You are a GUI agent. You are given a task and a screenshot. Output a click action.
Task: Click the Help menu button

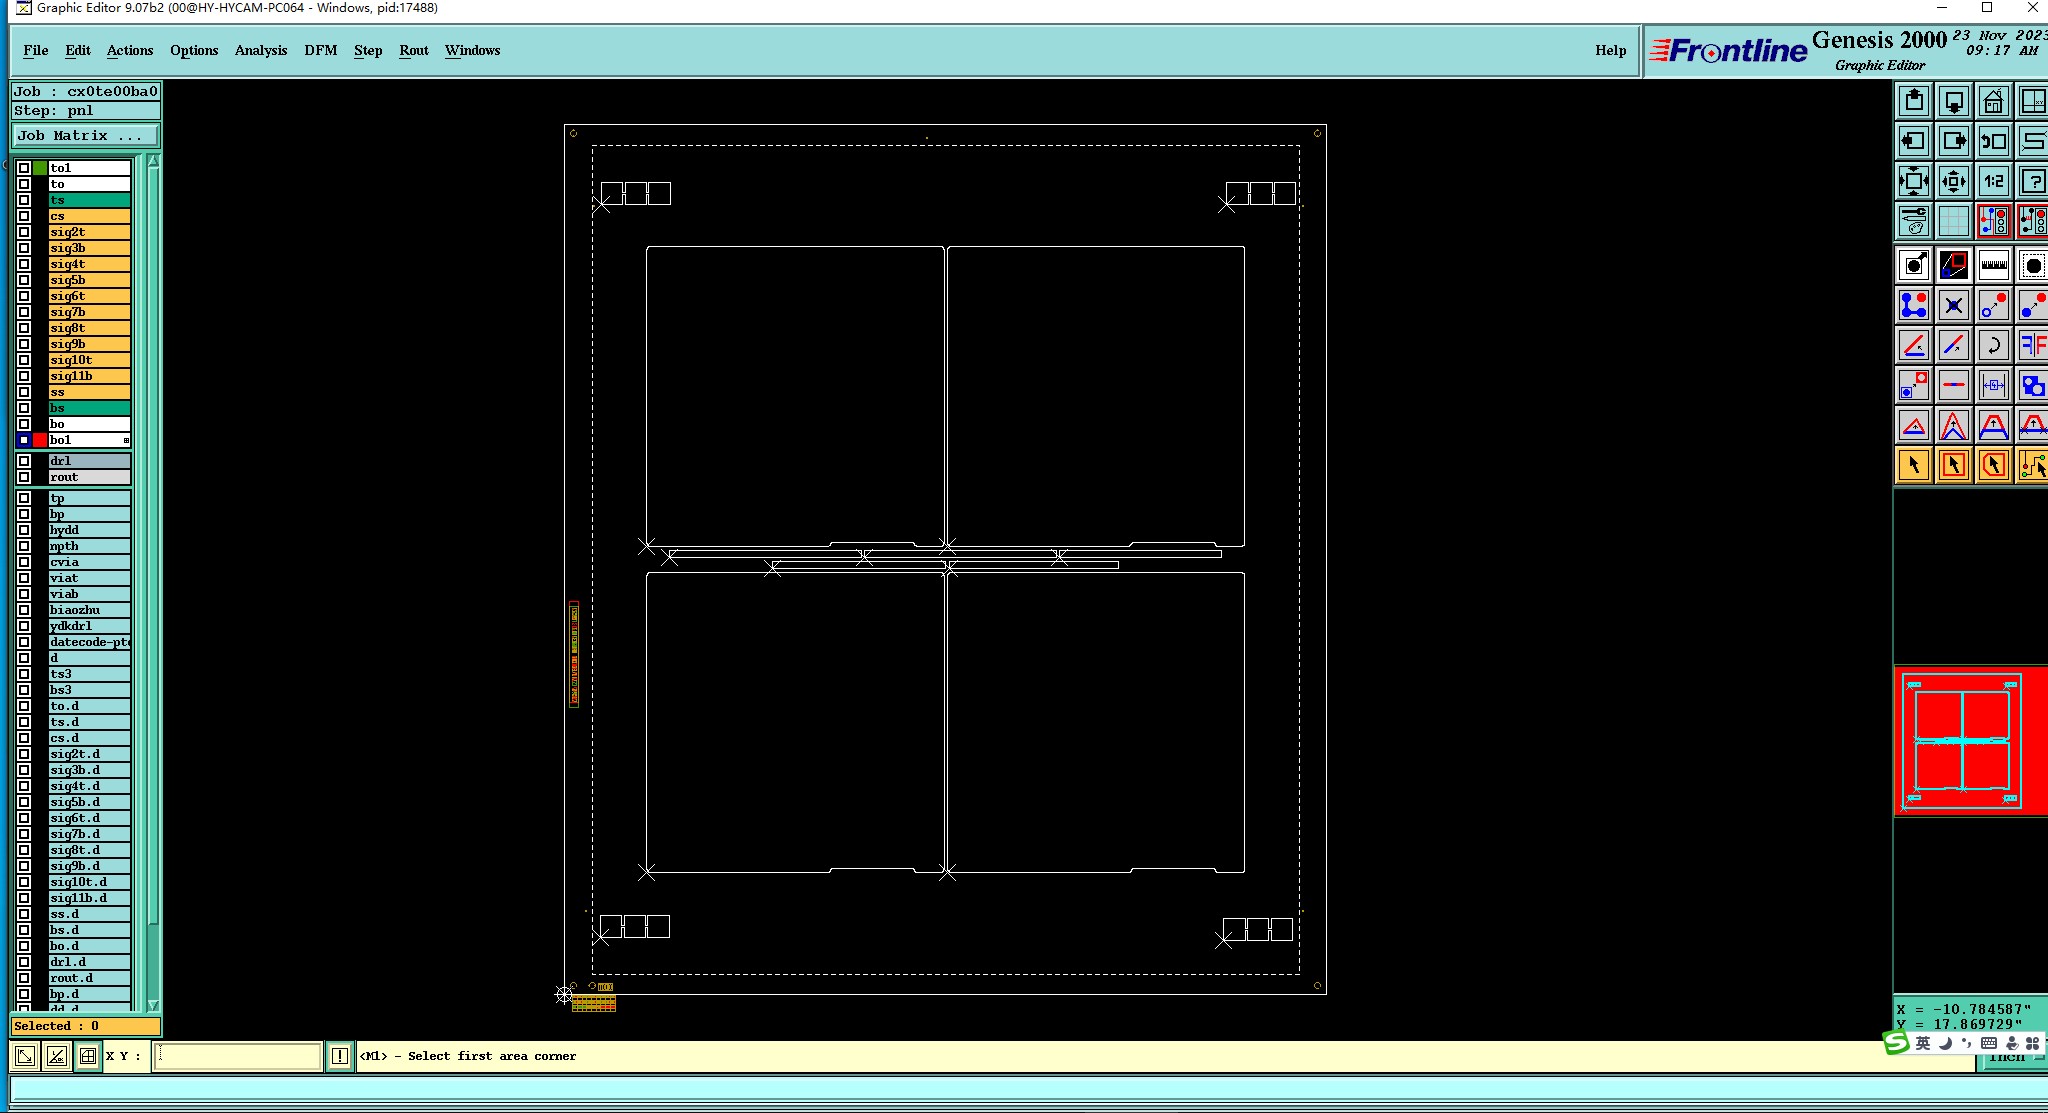click(x=1610, y=50)
